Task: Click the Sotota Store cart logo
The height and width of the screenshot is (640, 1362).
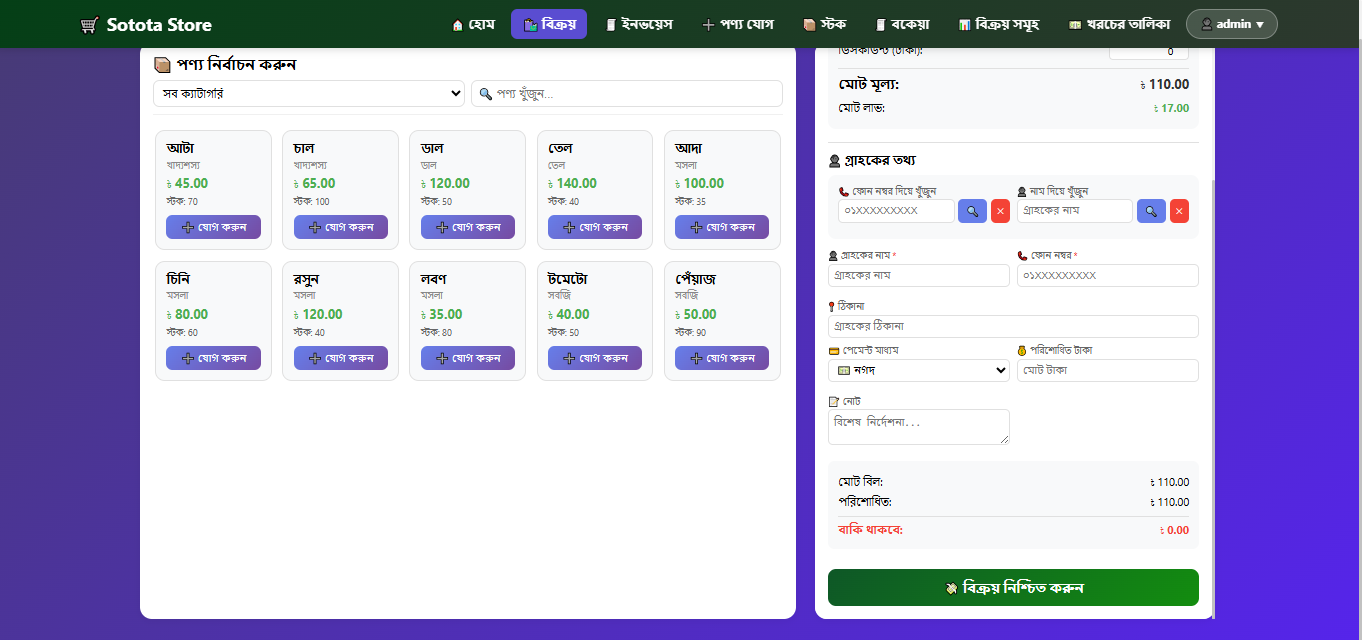Action: [x=89, y=24]
